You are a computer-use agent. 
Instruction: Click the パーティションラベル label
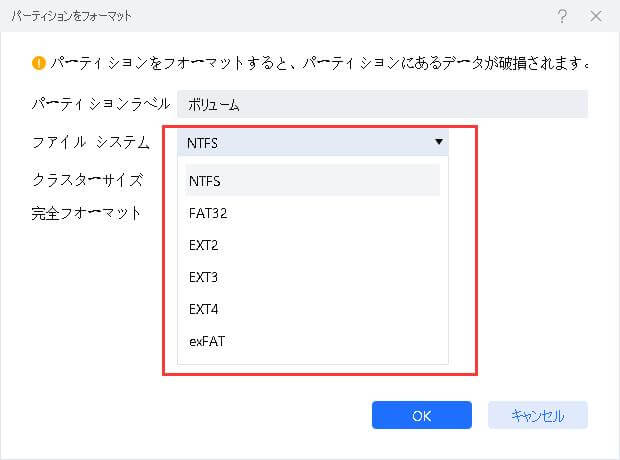click(93, 104)
